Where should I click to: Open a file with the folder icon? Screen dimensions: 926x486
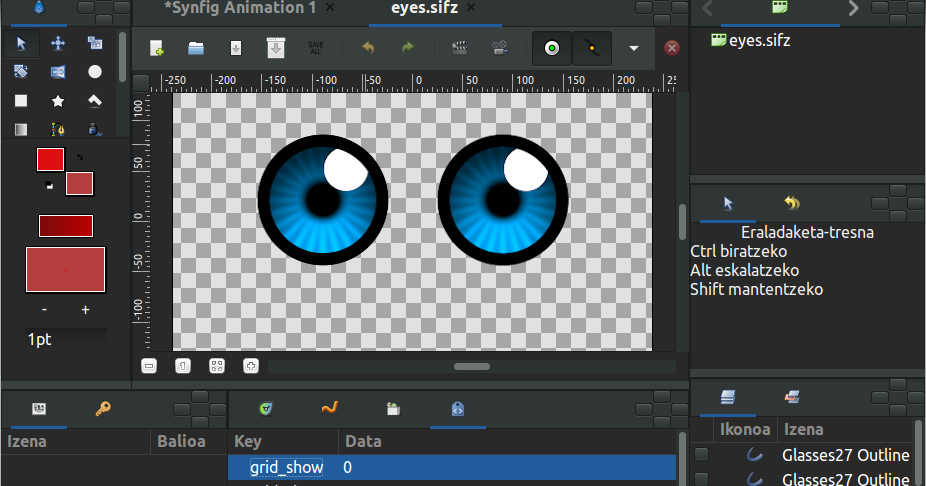click(196, 48)
